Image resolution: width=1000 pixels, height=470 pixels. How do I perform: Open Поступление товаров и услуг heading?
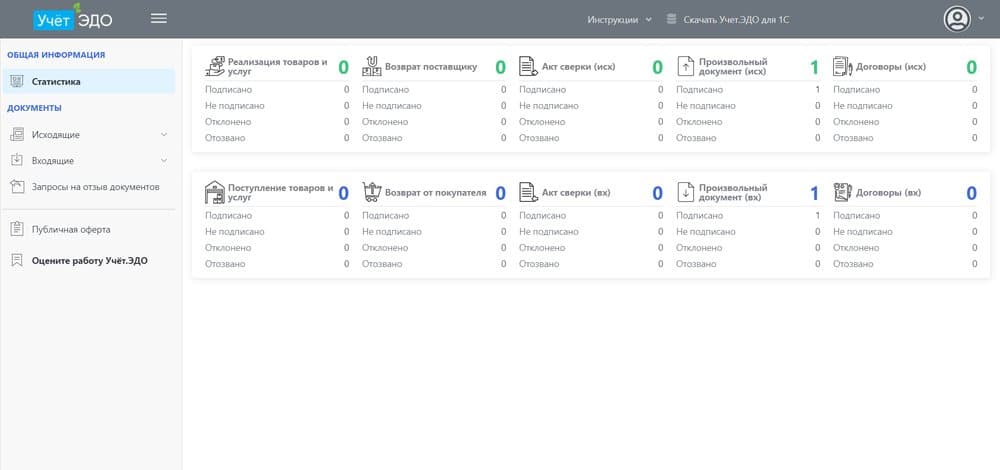(281, 193)
